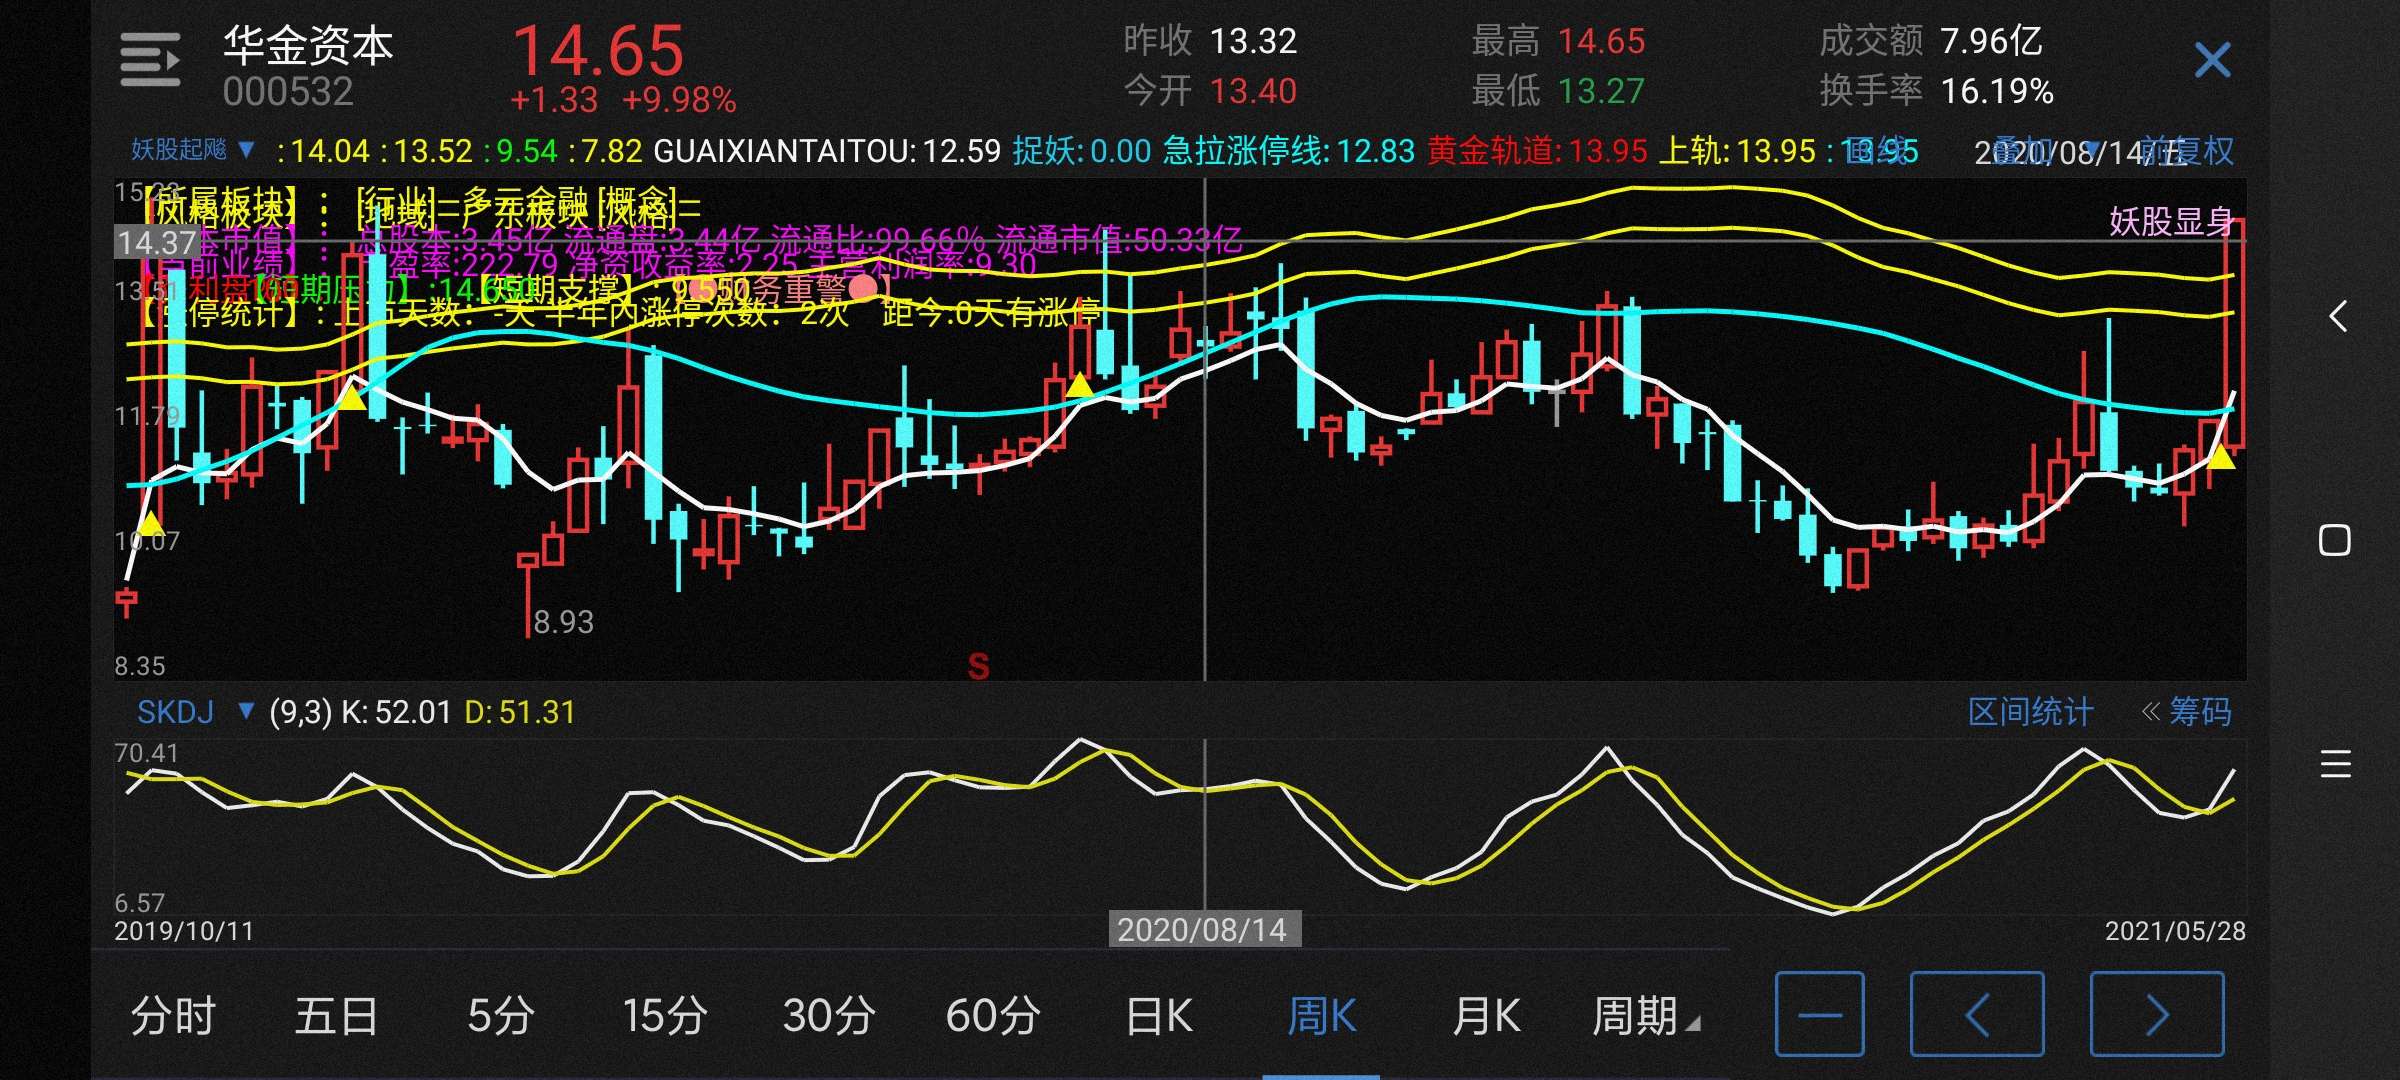The image size is (2400, 1080).
Task: Tap the start date 2019/10/11
Action: [184, 931]
